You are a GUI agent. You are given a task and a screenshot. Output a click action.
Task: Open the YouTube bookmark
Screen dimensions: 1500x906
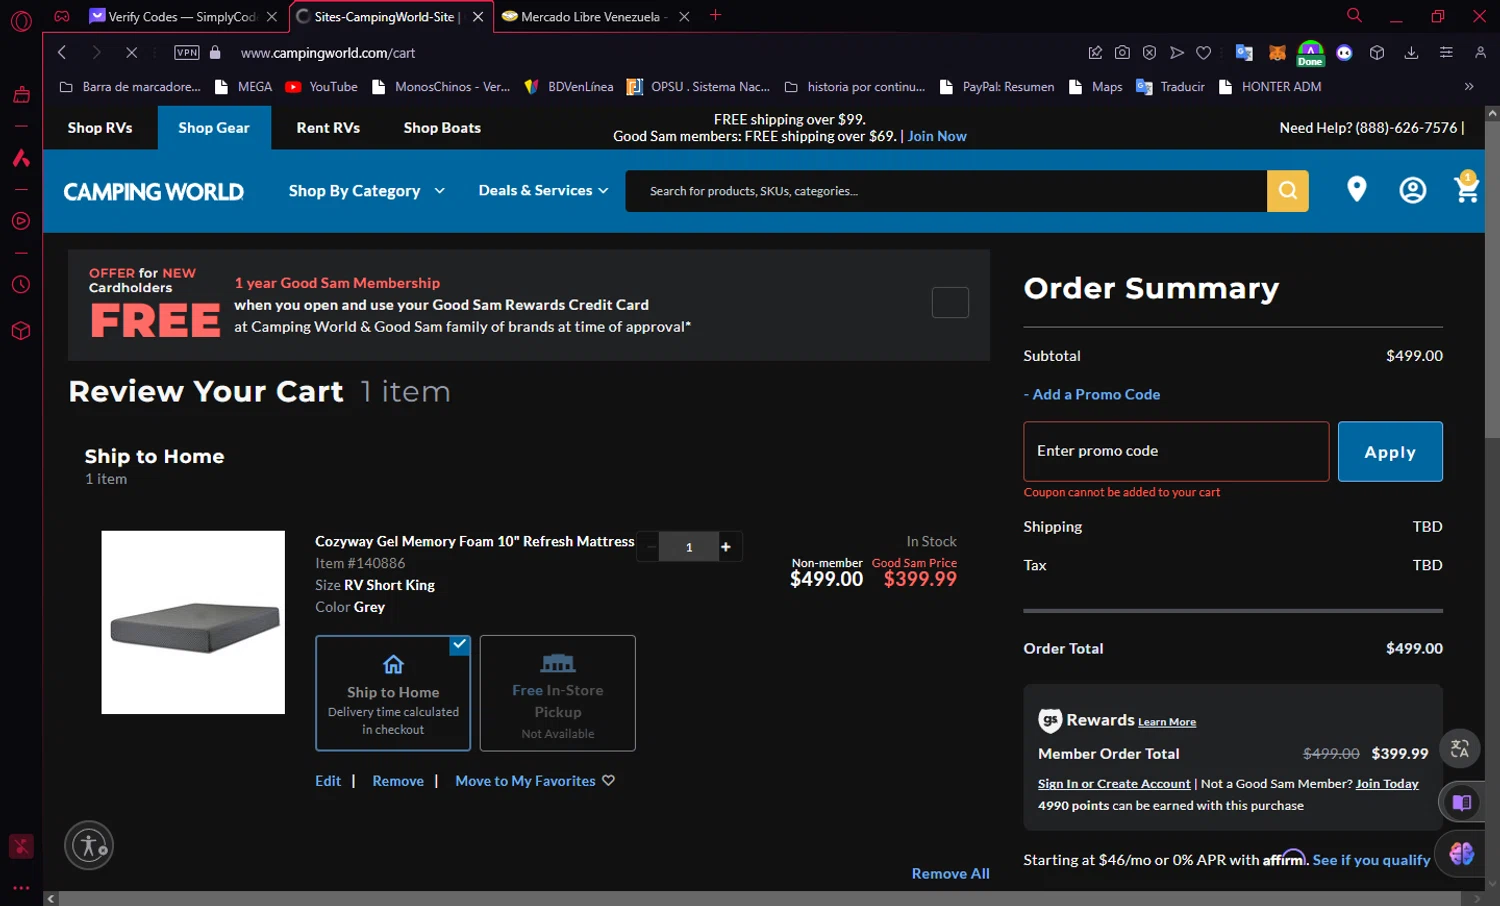tap(322, 87)
